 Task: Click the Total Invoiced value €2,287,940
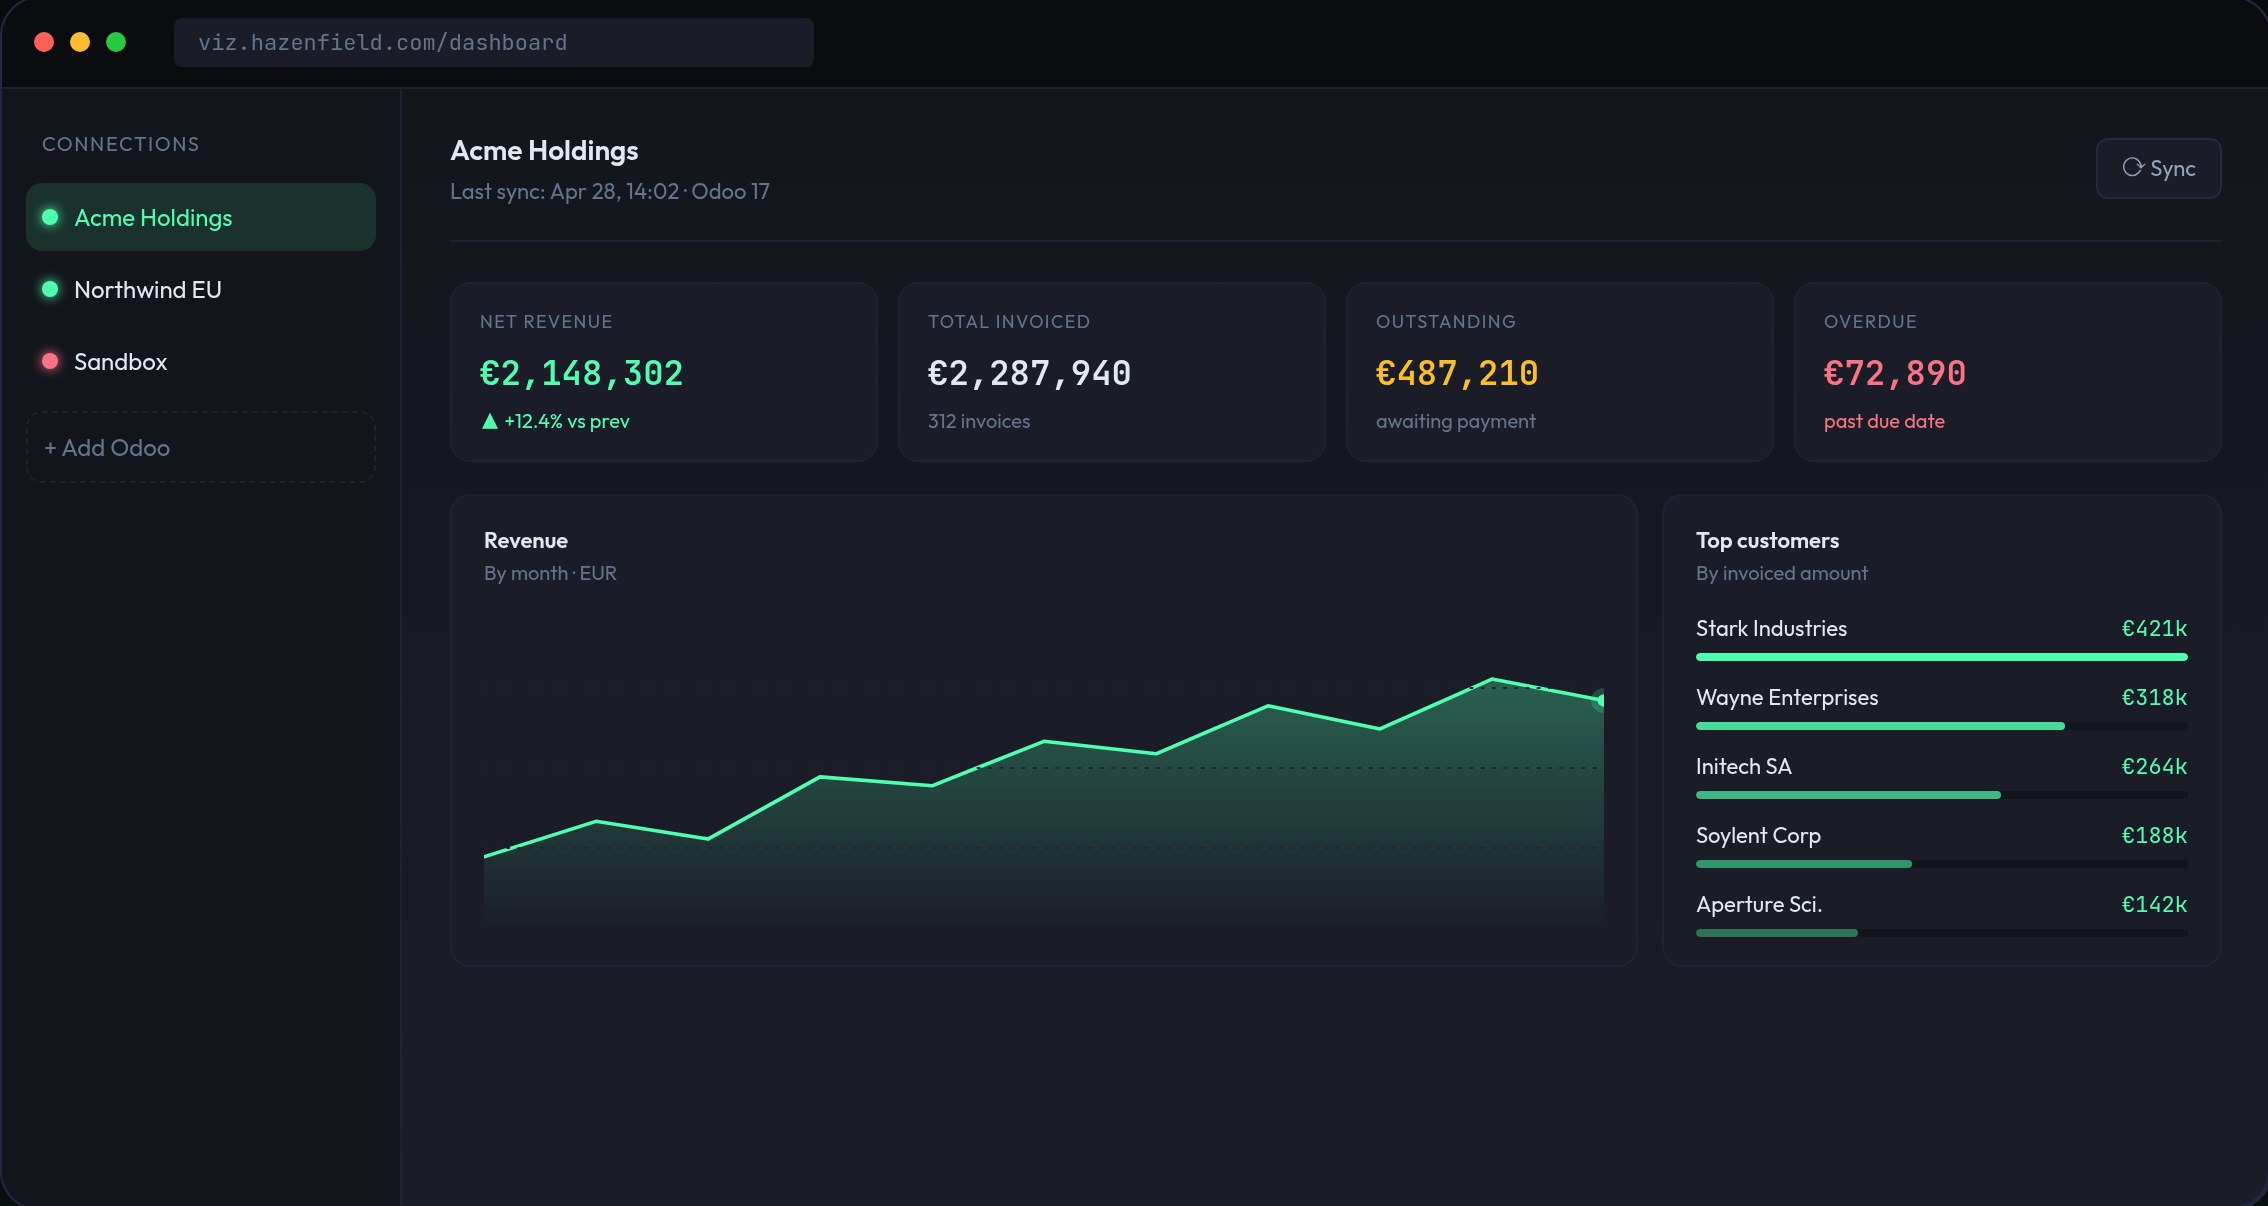coord(1029,373)
